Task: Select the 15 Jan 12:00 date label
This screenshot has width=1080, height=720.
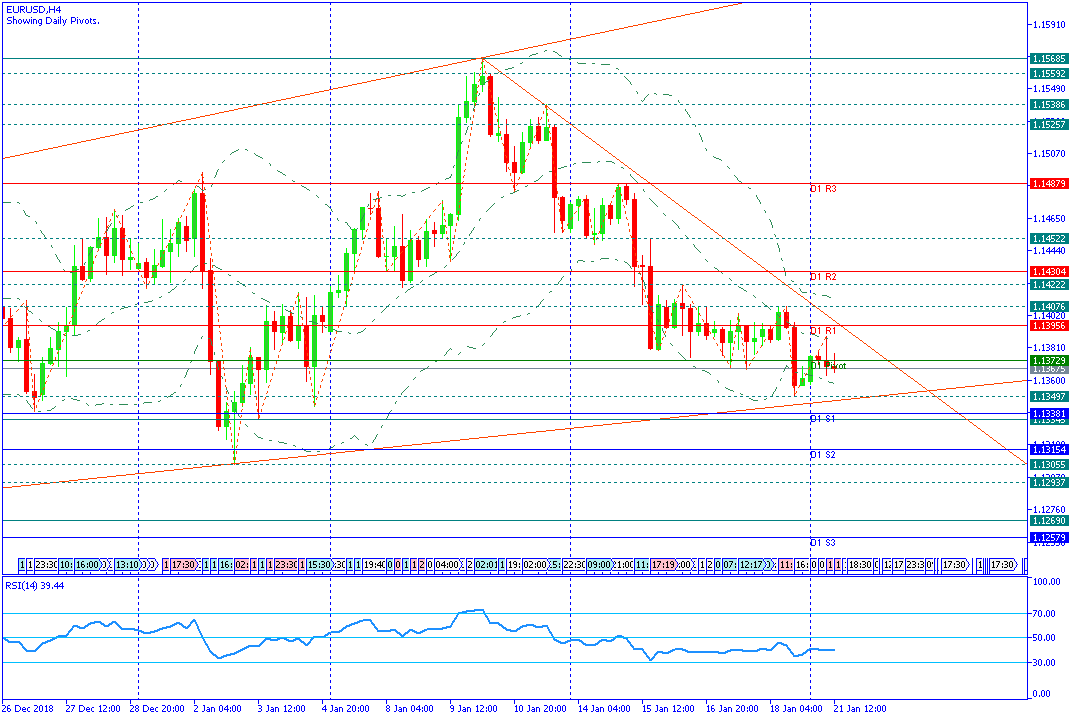Action: coord(666,708)
